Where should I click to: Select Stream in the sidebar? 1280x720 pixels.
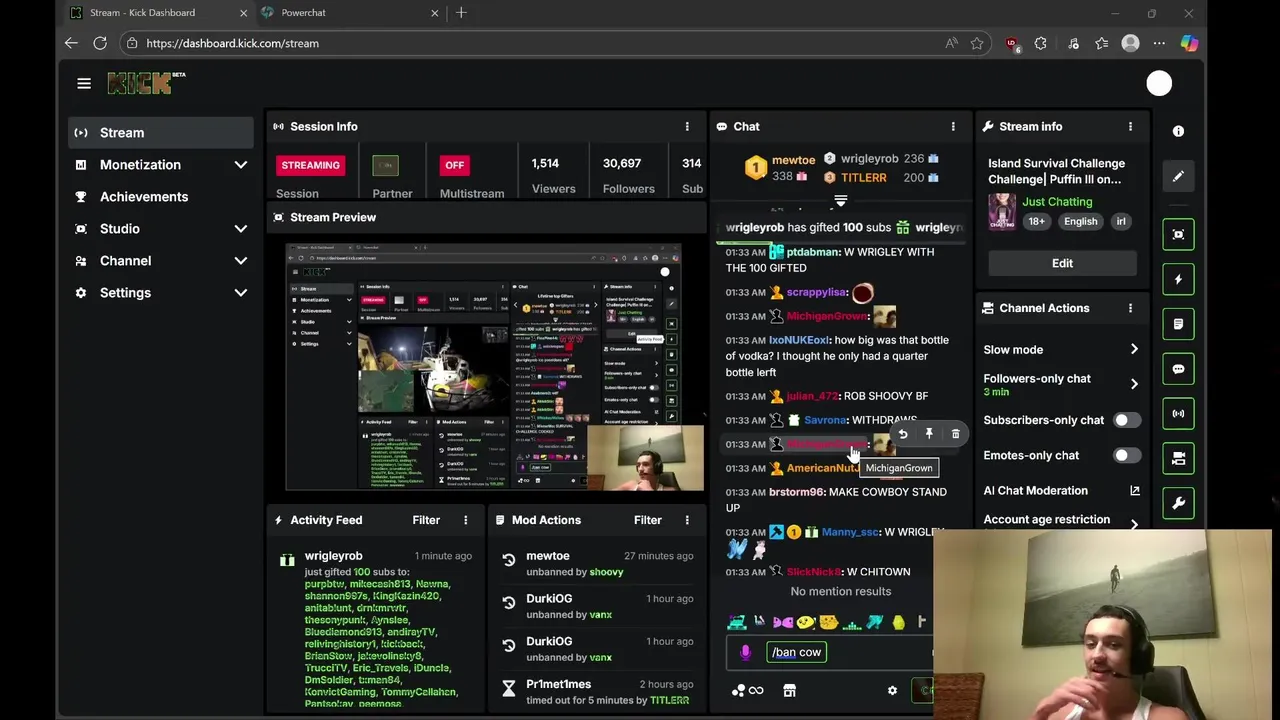pyautogui.click(x=161, y=133)
